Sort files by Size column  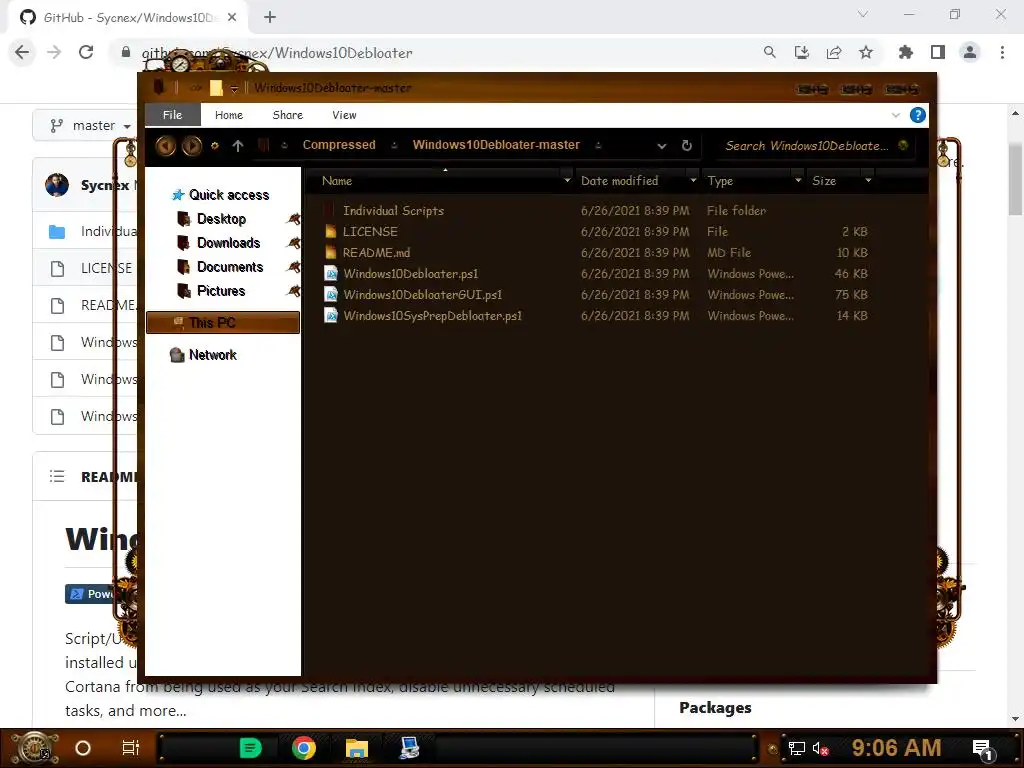point(824,181)
